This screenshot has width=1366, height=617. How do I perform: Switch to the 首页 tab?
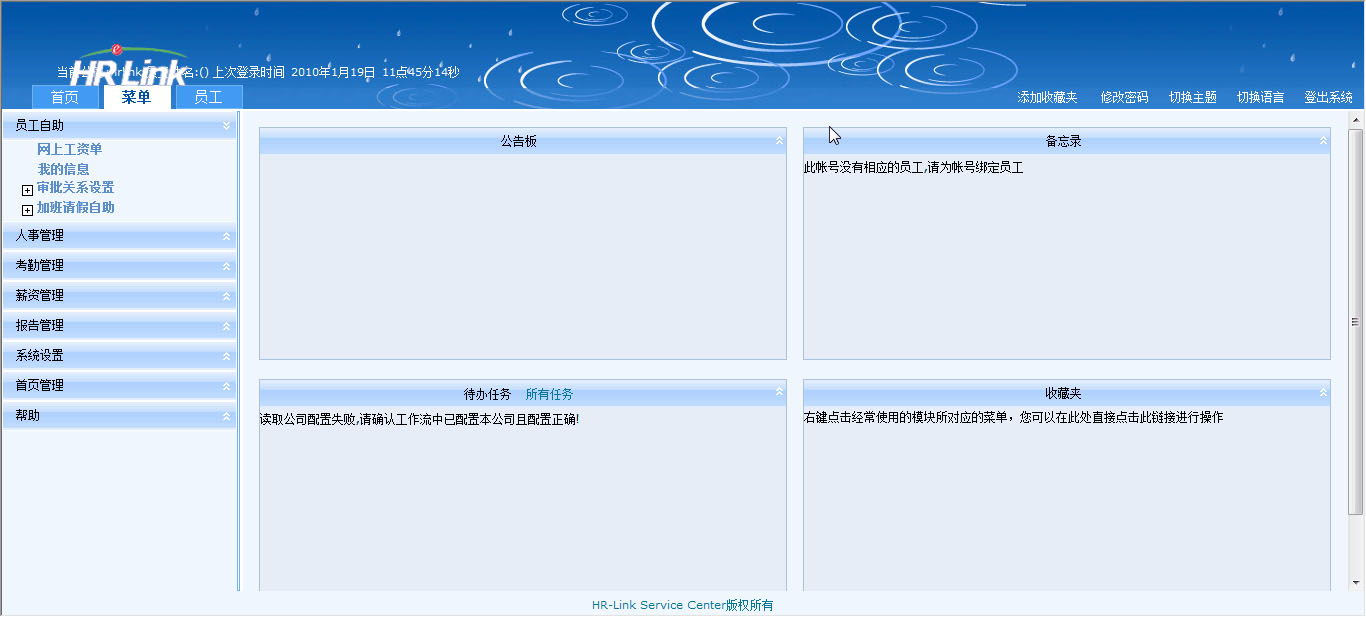(x=65, y=97)
